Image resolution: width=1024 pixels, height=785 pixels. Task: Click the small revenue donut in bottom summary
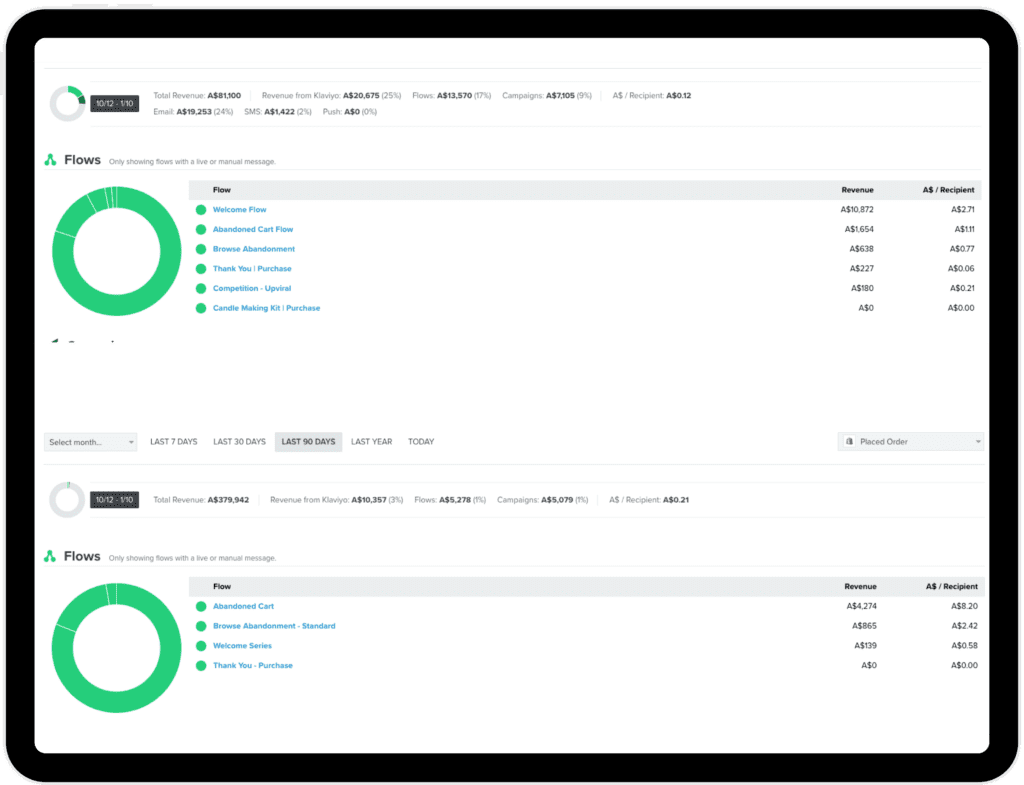click(68, 499)
